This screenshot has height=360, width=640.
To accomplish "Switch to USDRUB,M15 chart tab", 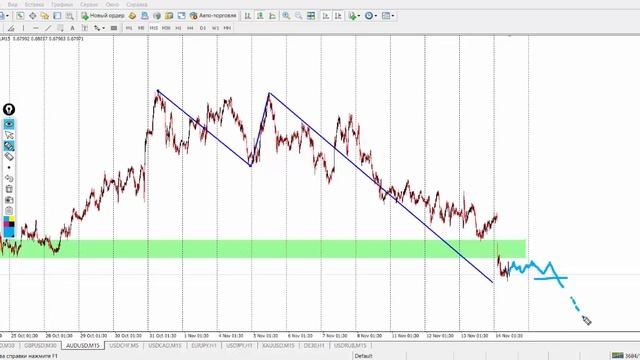I will tap(350, 346).
